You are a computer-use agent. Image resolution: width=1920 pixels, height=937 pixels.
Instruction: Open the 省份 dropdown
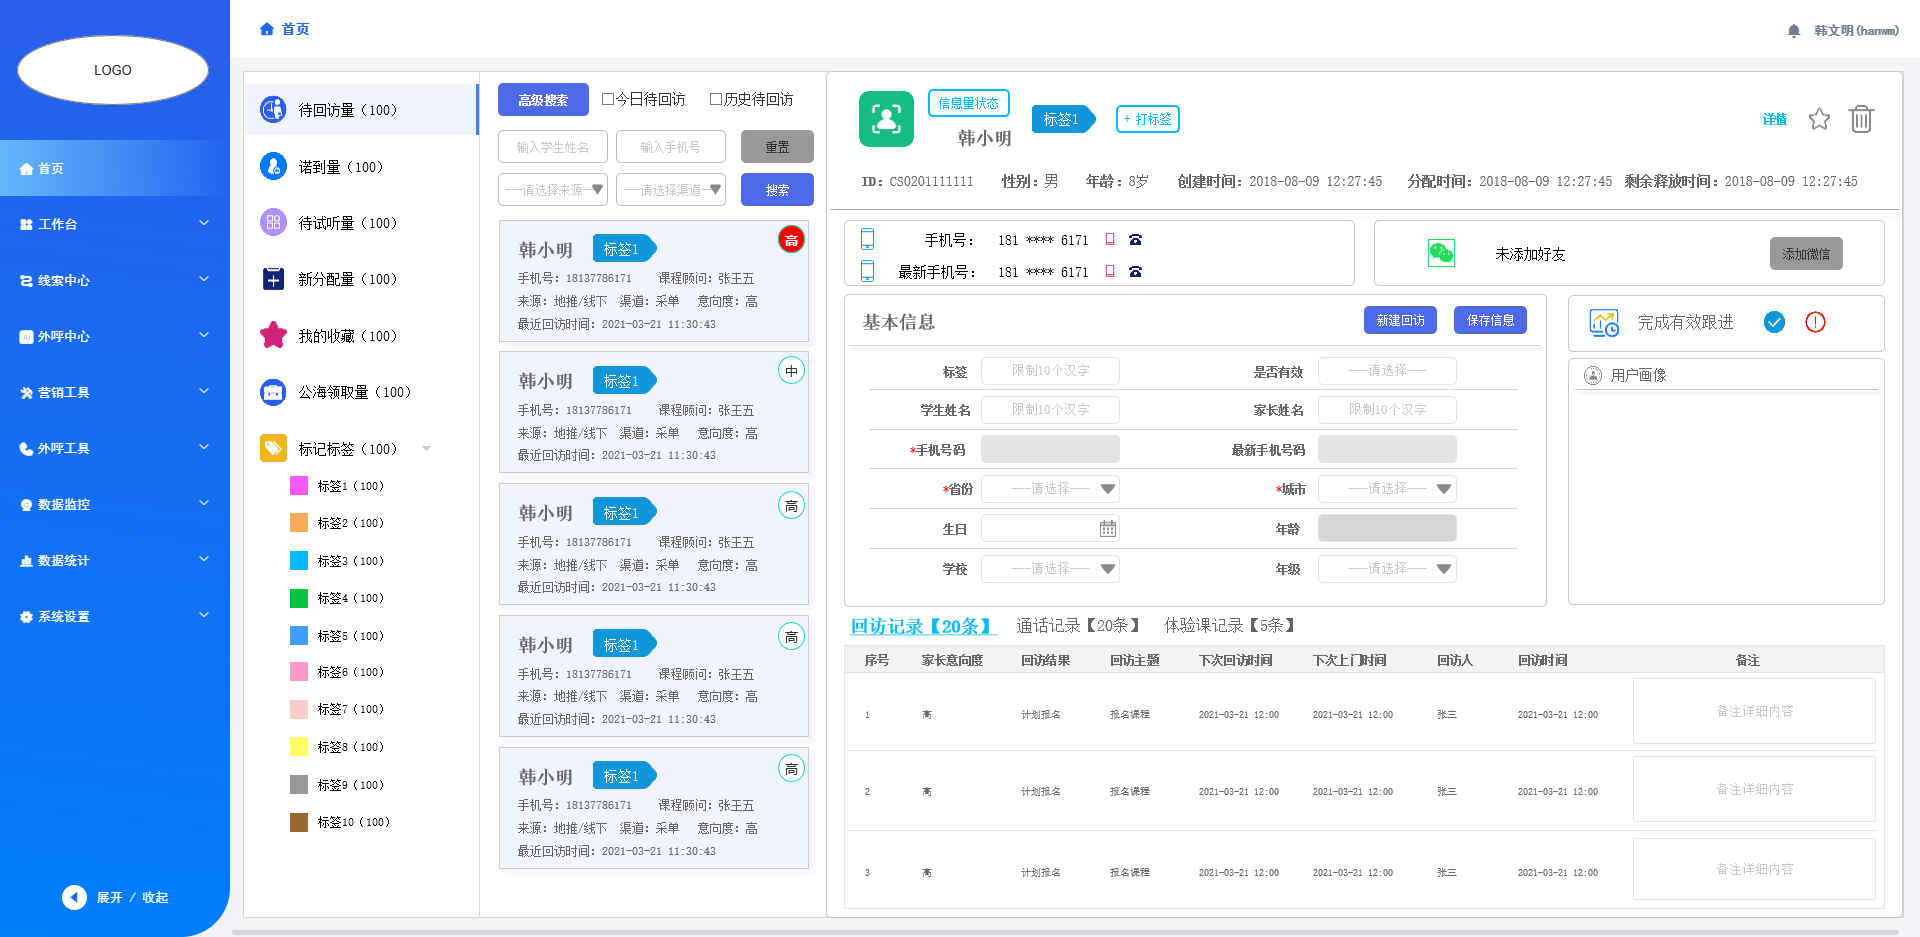[1050, 488]
